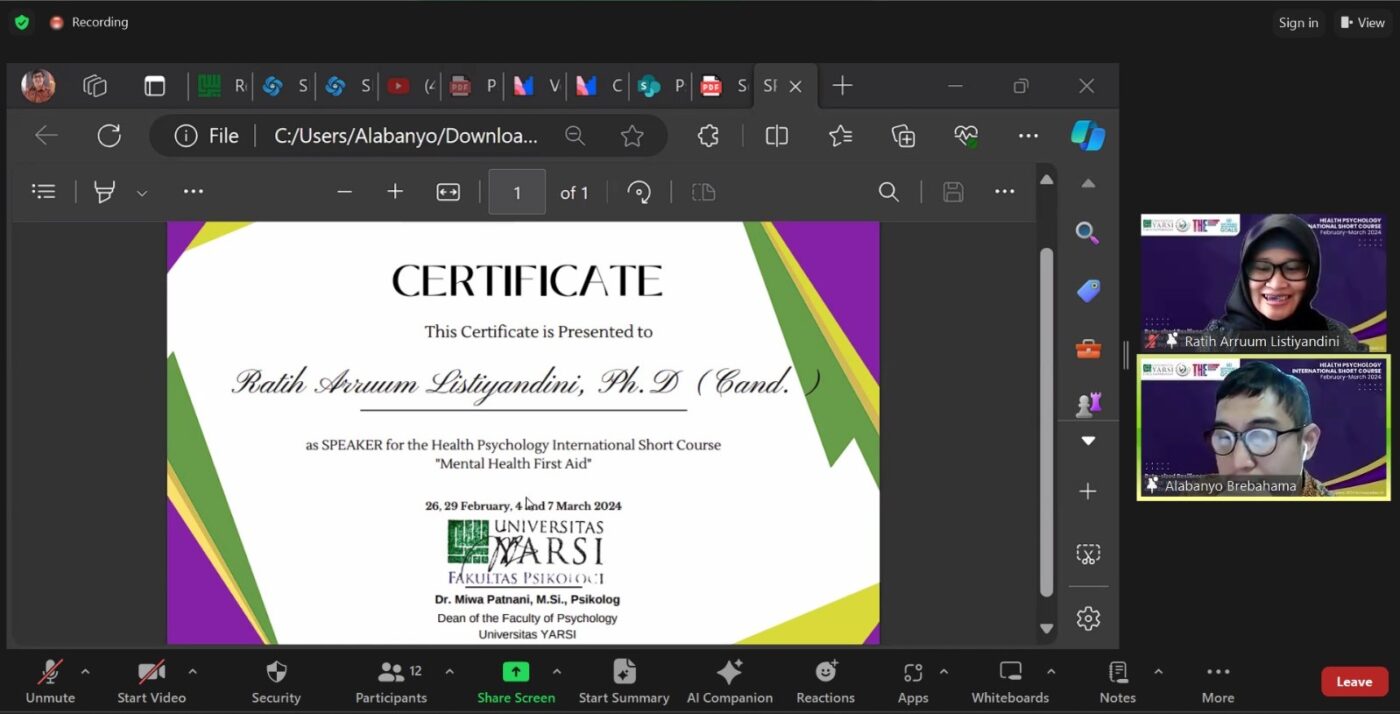This screenshot has height=714, width=1400.
Task: Open the sidebar games chess icon
Action: (x=1088, y=405)
